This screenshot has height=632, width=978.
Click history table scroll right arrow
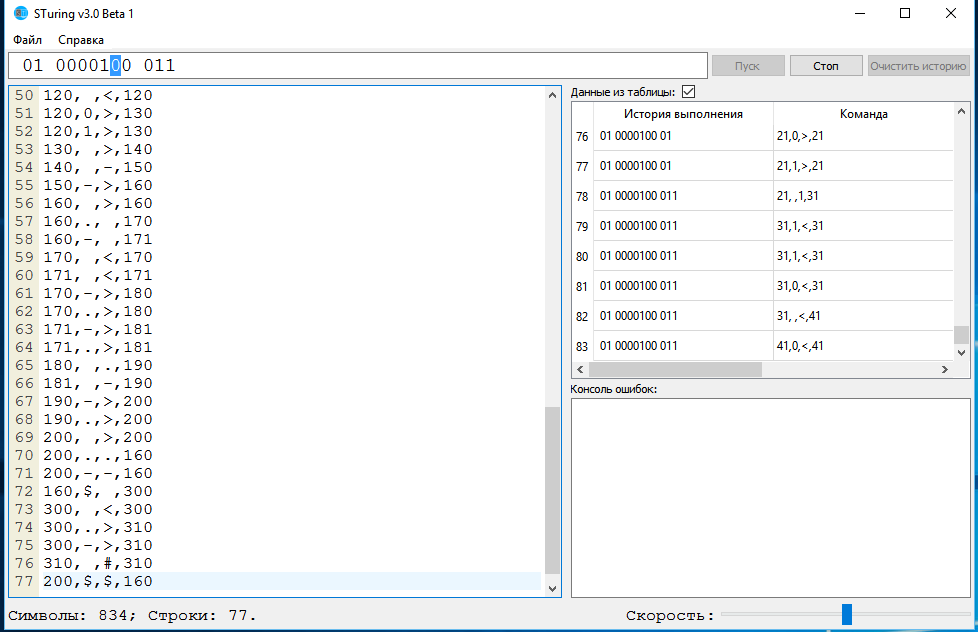pyautogui.click(x=944, y=369)
